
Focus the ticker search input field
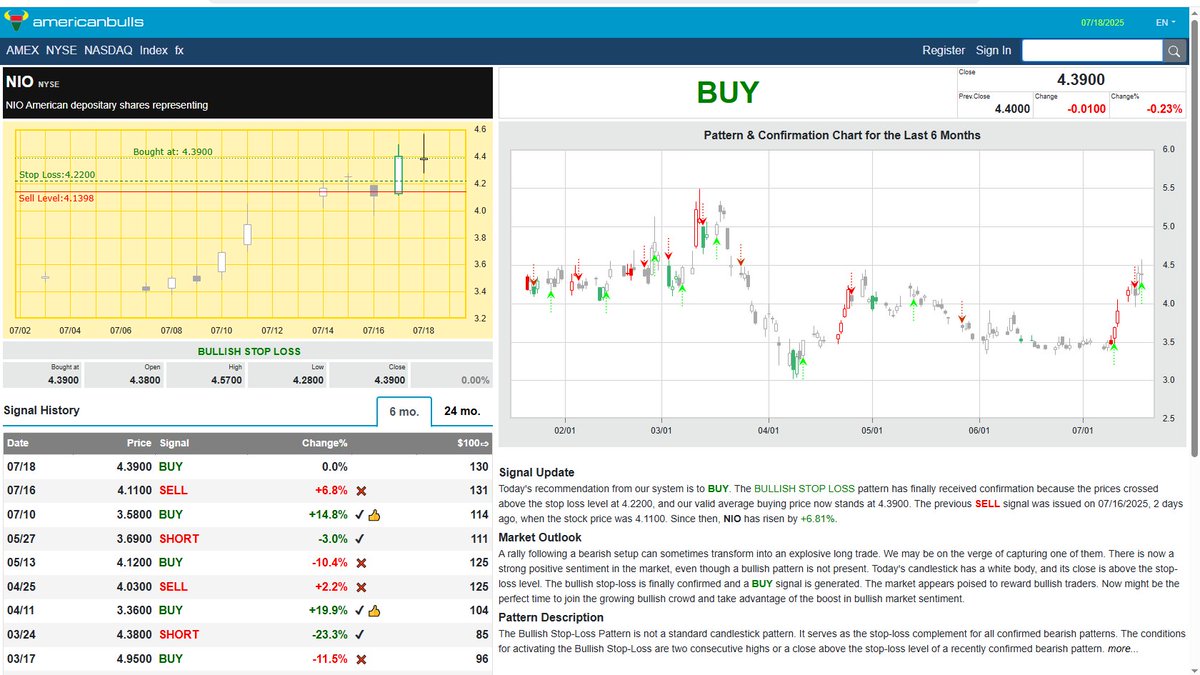point(1092,51)
